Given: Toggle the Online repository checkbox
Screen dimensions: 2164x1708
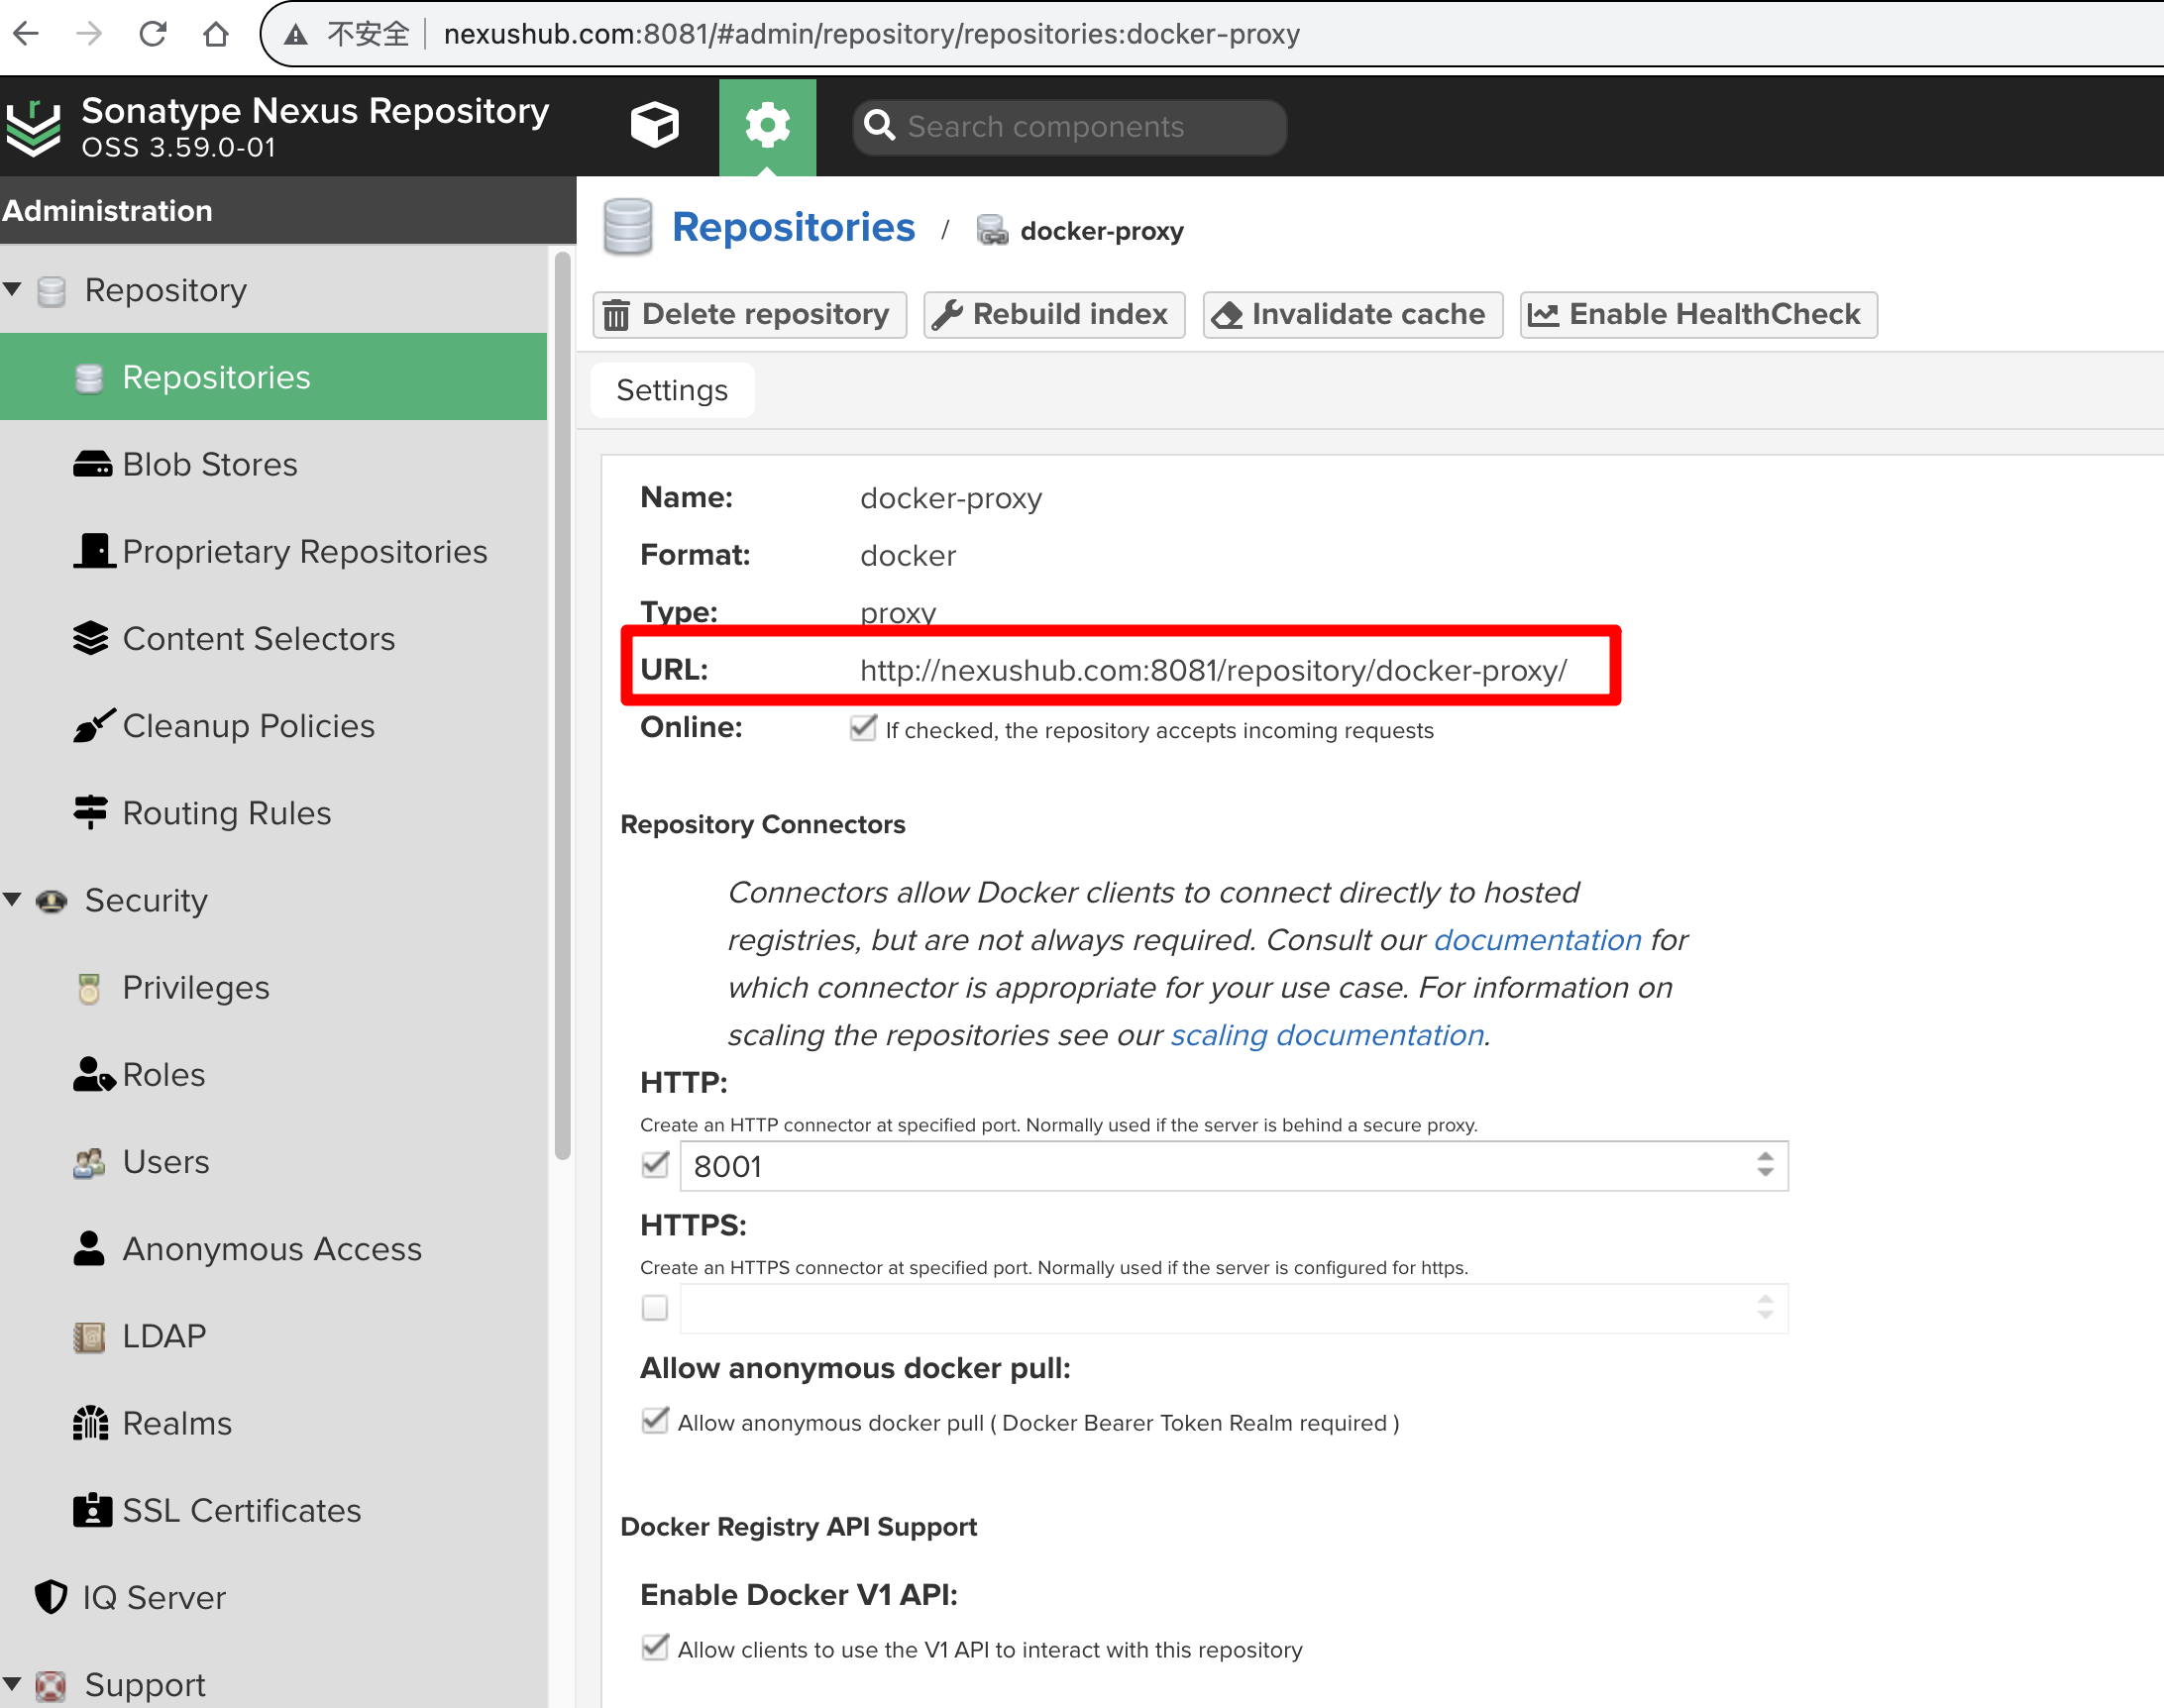Looking at the screenshot, I should (x=863, y=728).
